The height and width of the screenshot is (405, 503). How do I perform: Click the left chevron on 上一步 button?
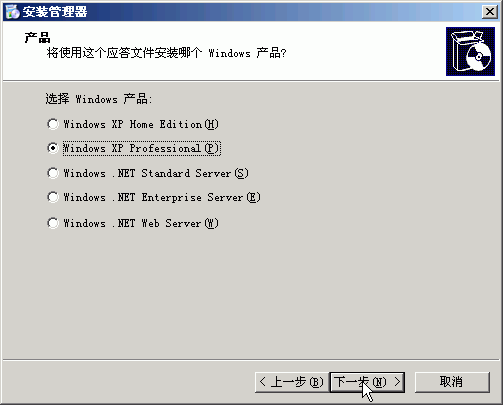click(263, 382)
